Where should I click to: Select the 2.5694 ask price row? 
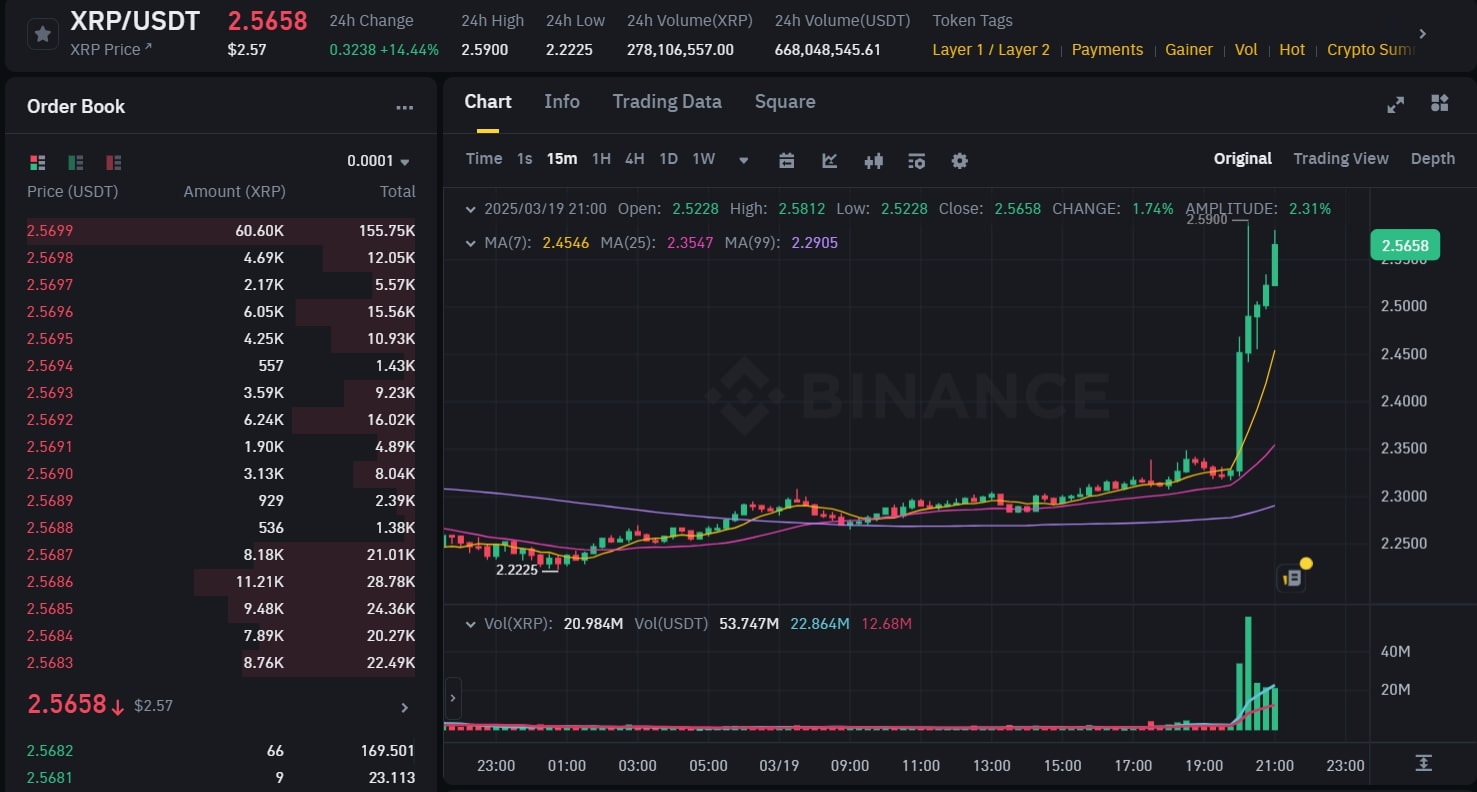click(x=221, y=366)
